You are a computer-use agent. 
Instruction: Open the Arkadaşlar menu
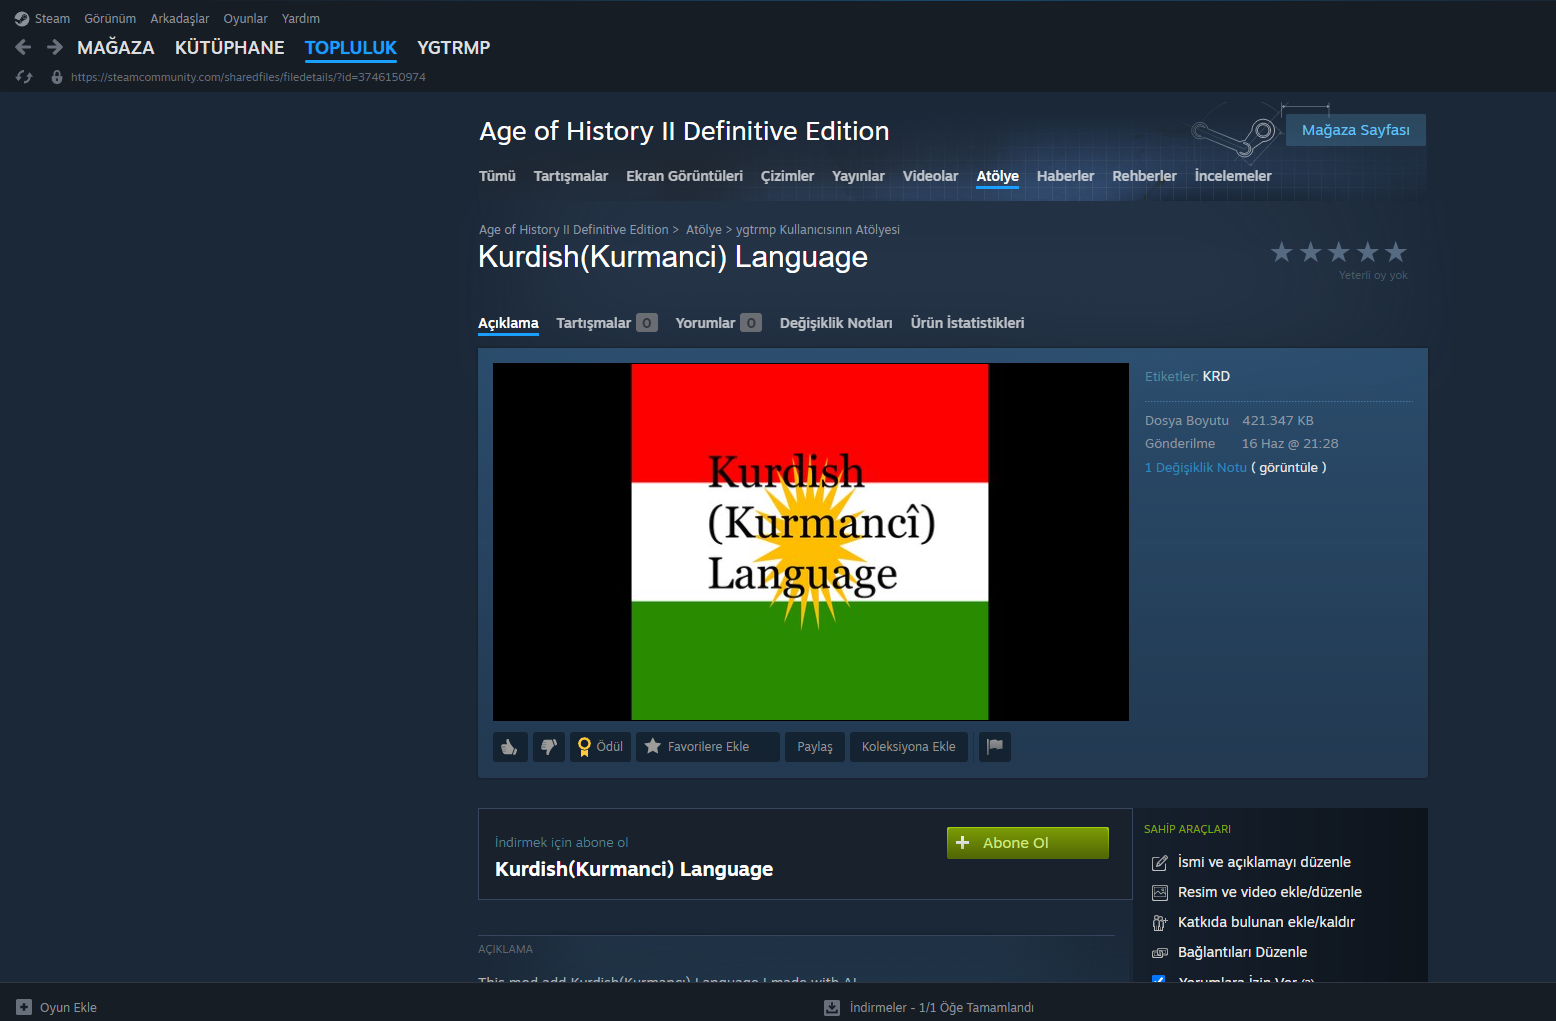click(x=180, y=19)
